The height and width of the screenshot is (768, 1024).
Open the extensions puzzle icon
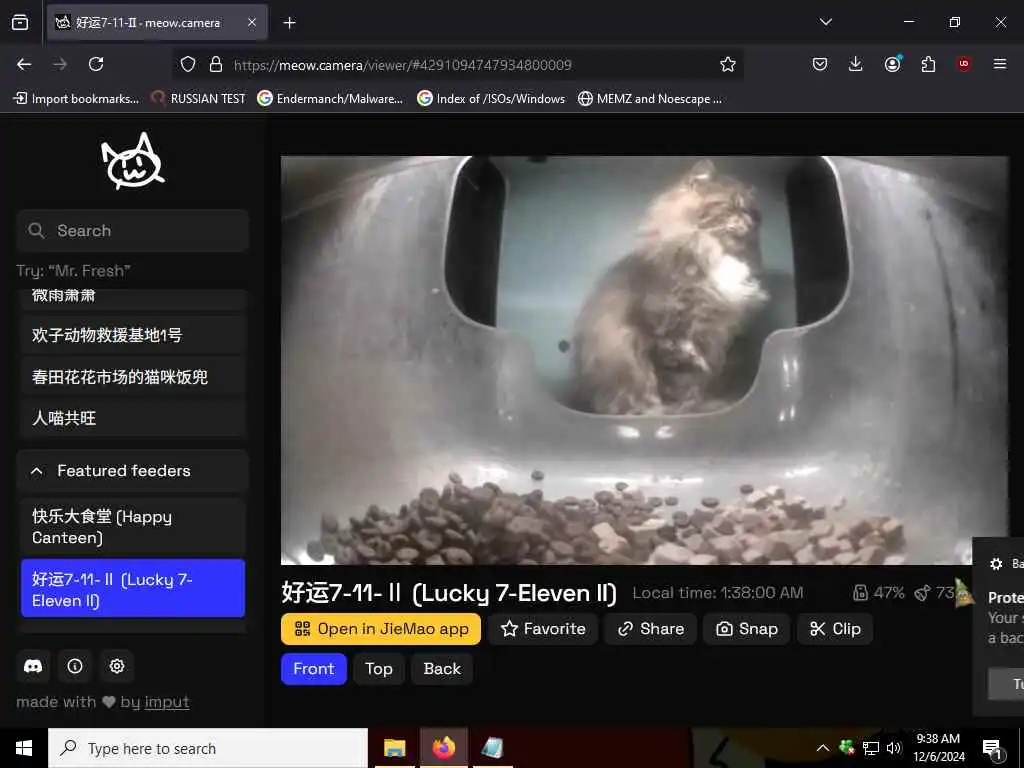pyautogui.click(x=928, y=64)
